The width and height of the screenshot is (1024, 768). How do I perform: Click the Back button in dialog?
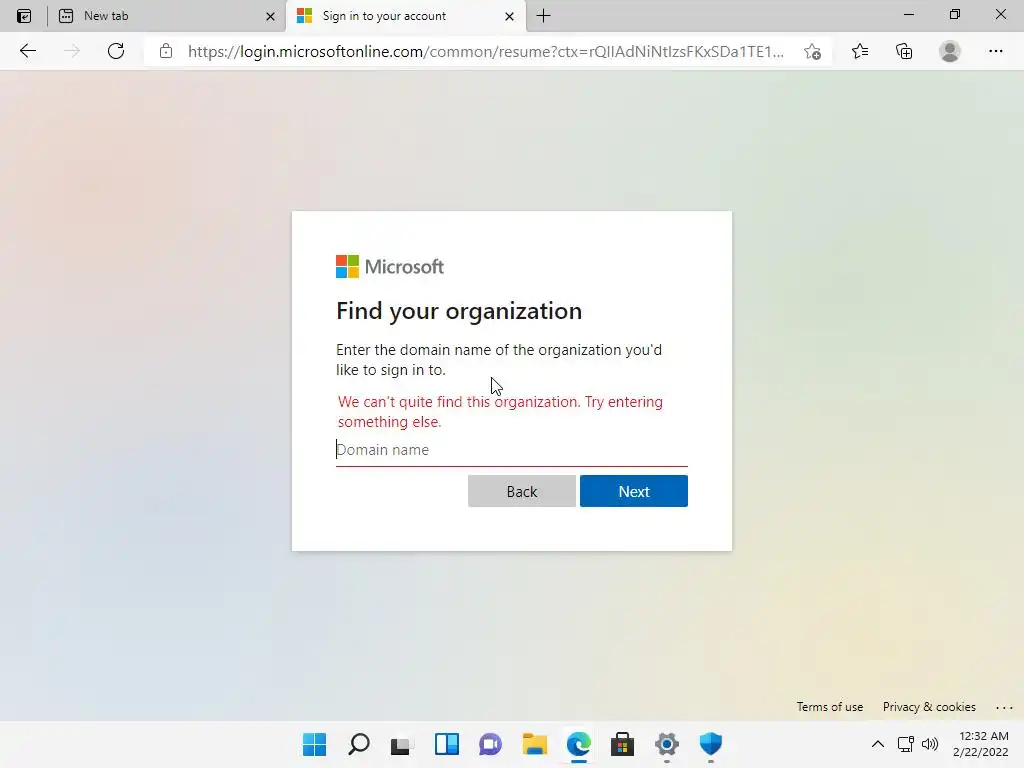(522, 491)
